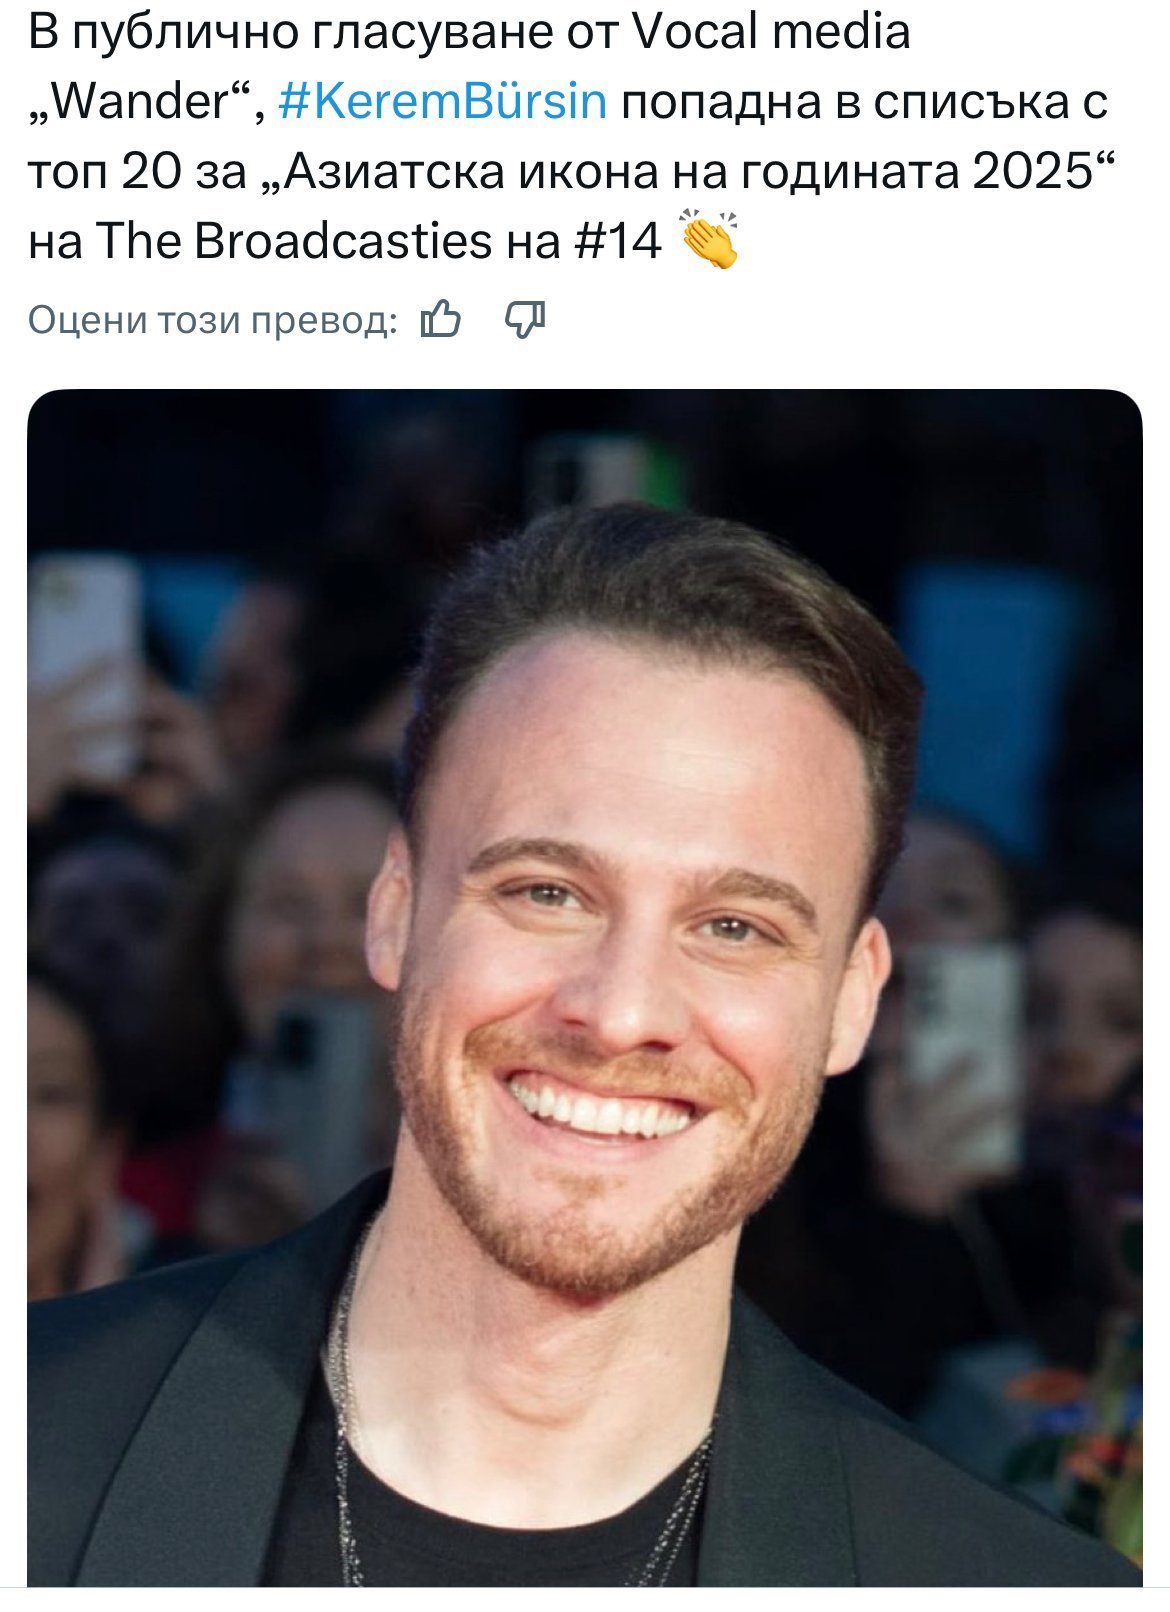Image resolution: width=1170 pixels, height=1612 pixels.
Task: Open the photo of the smiling man
Action: (585, 987)
